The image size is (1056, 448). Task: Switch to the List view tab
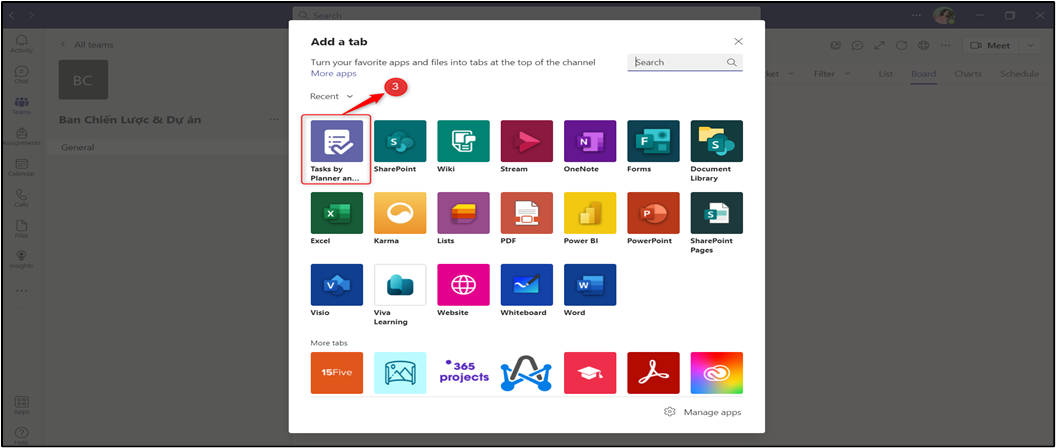[x=886, y=74]
